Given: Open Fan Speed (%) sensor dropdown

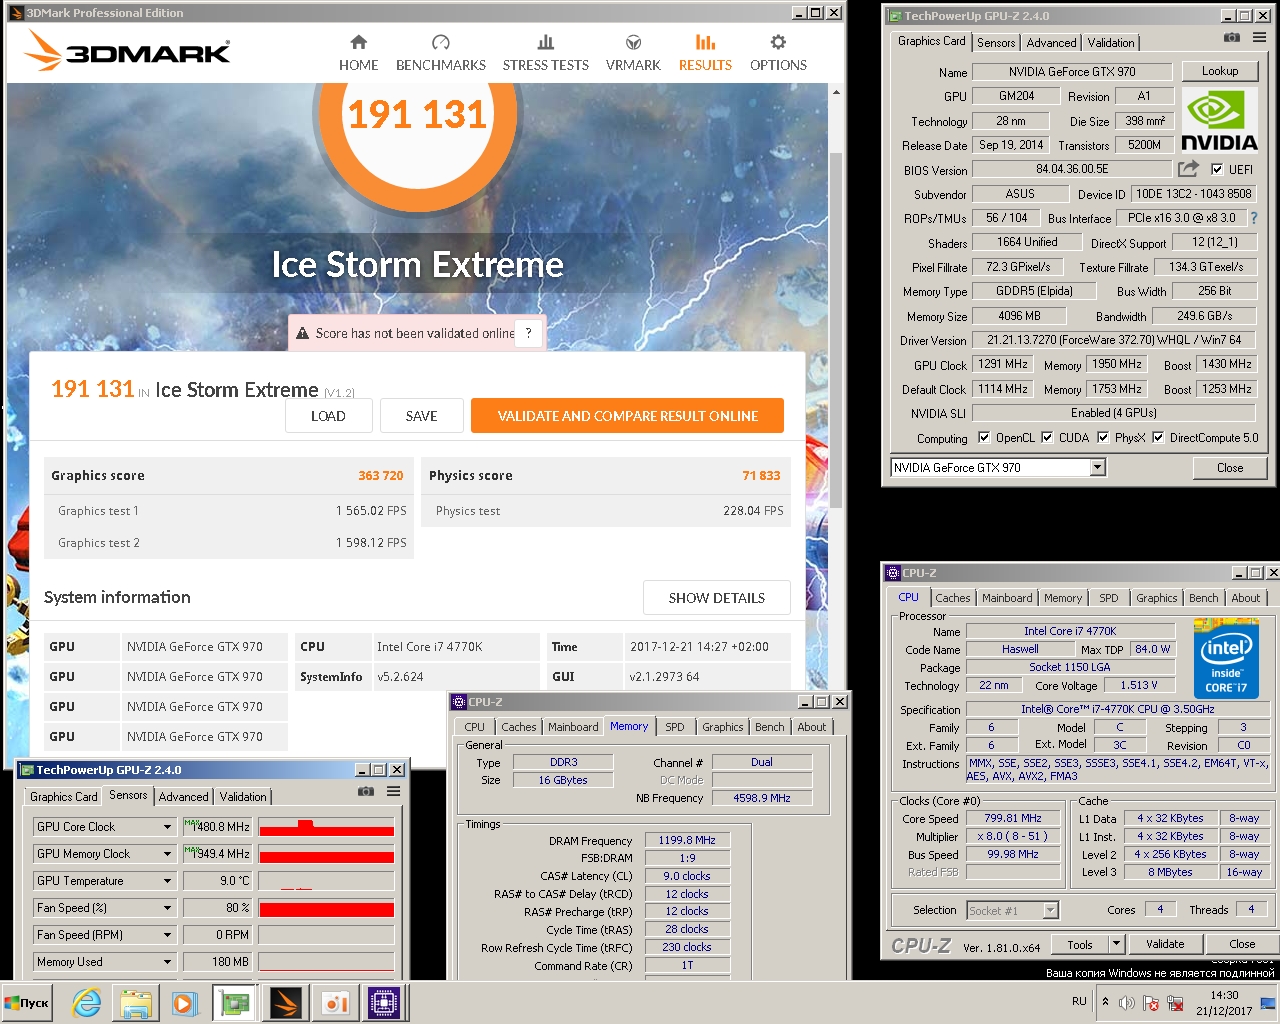Looking at the screenshot, I should pyautogui.click(x=167, y=908).
